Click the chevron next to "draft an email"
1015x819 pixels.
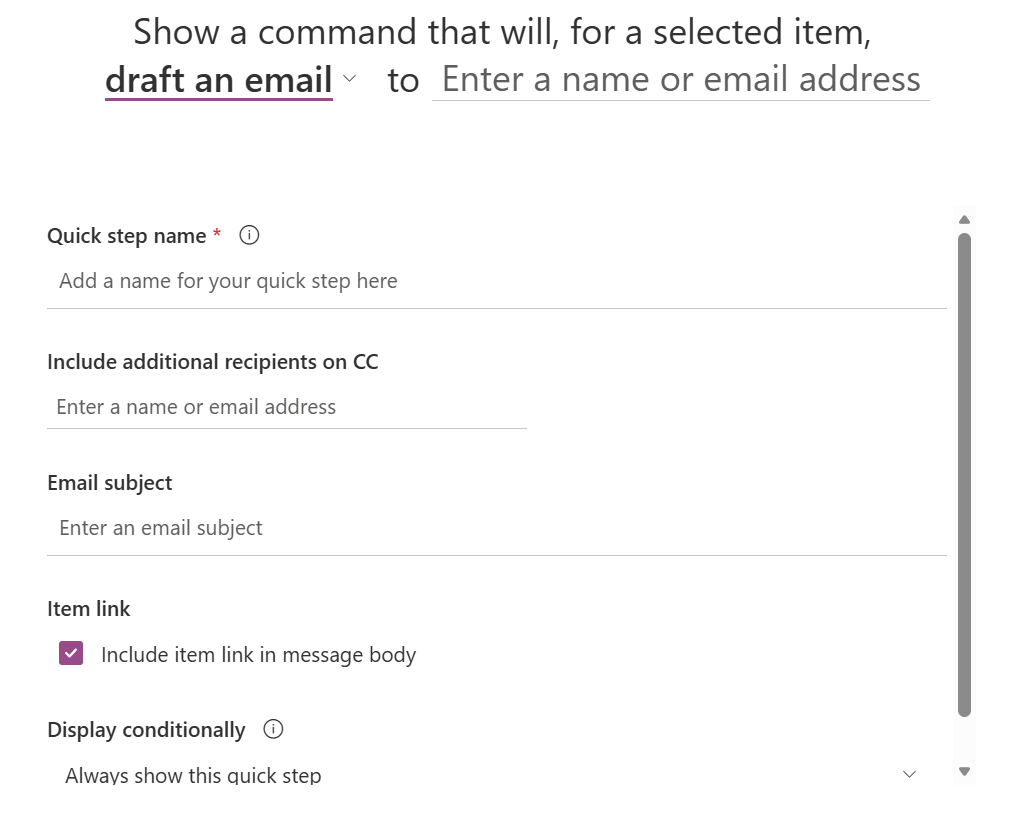349,79
